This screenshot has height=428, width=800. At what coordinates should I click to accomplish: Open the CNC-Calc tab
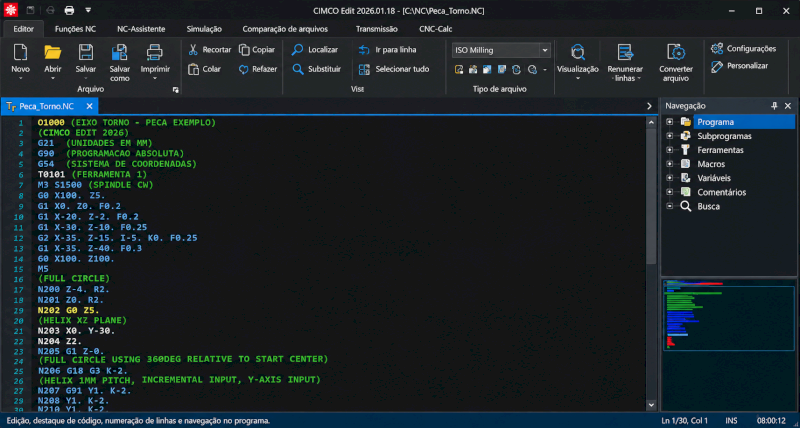coord(436,29)
